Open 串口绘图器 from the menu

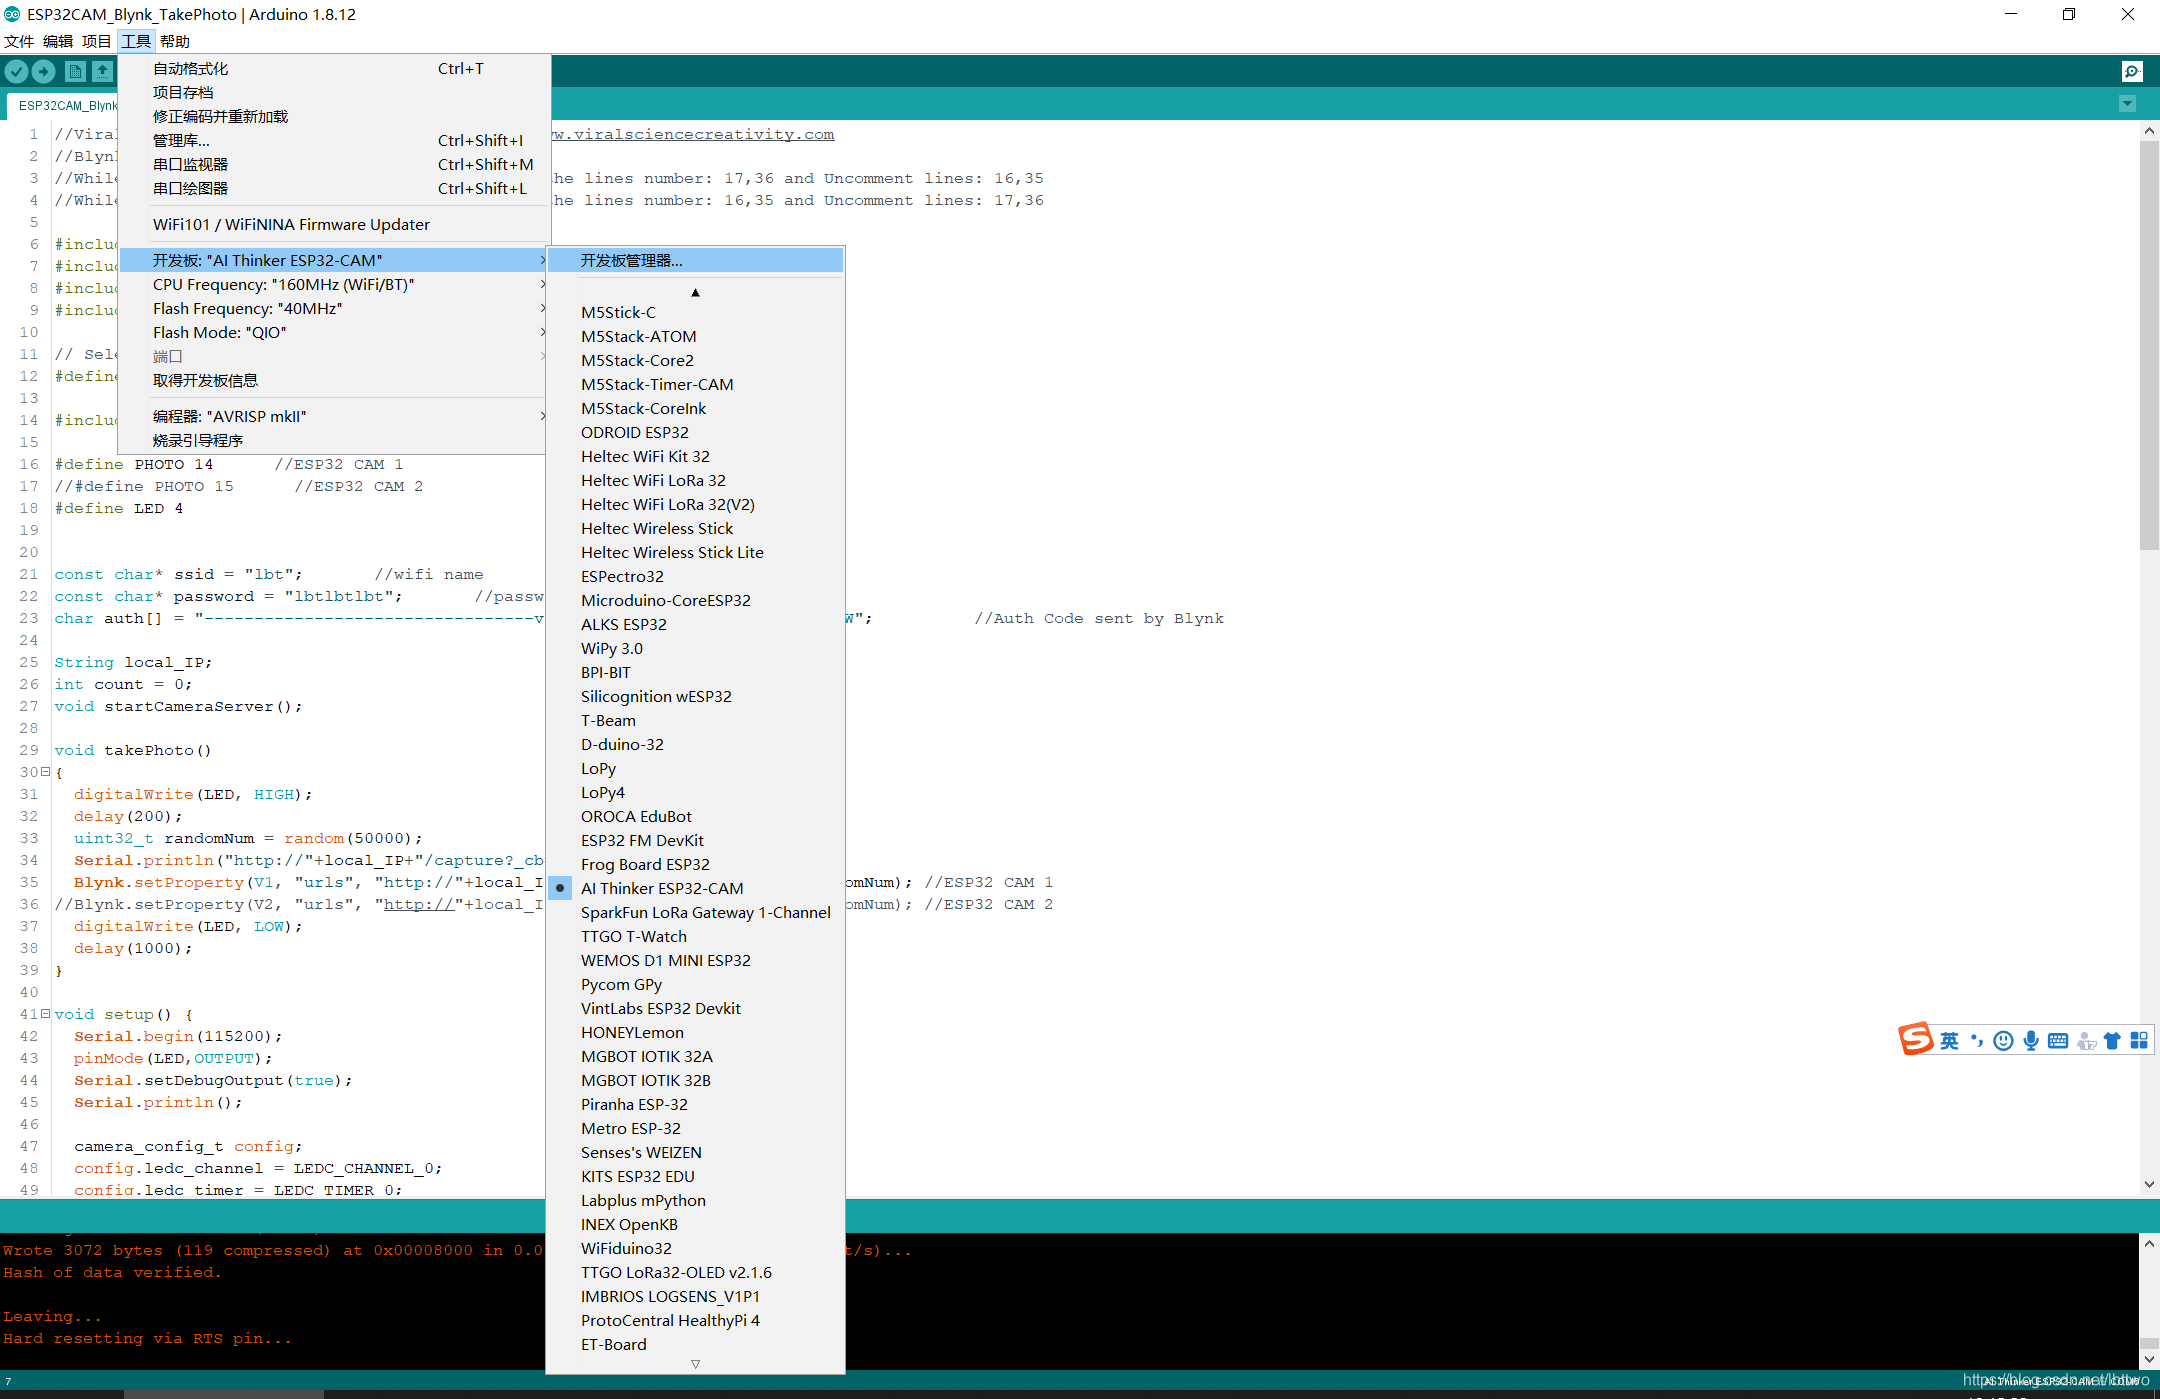[x=334, y=188]
